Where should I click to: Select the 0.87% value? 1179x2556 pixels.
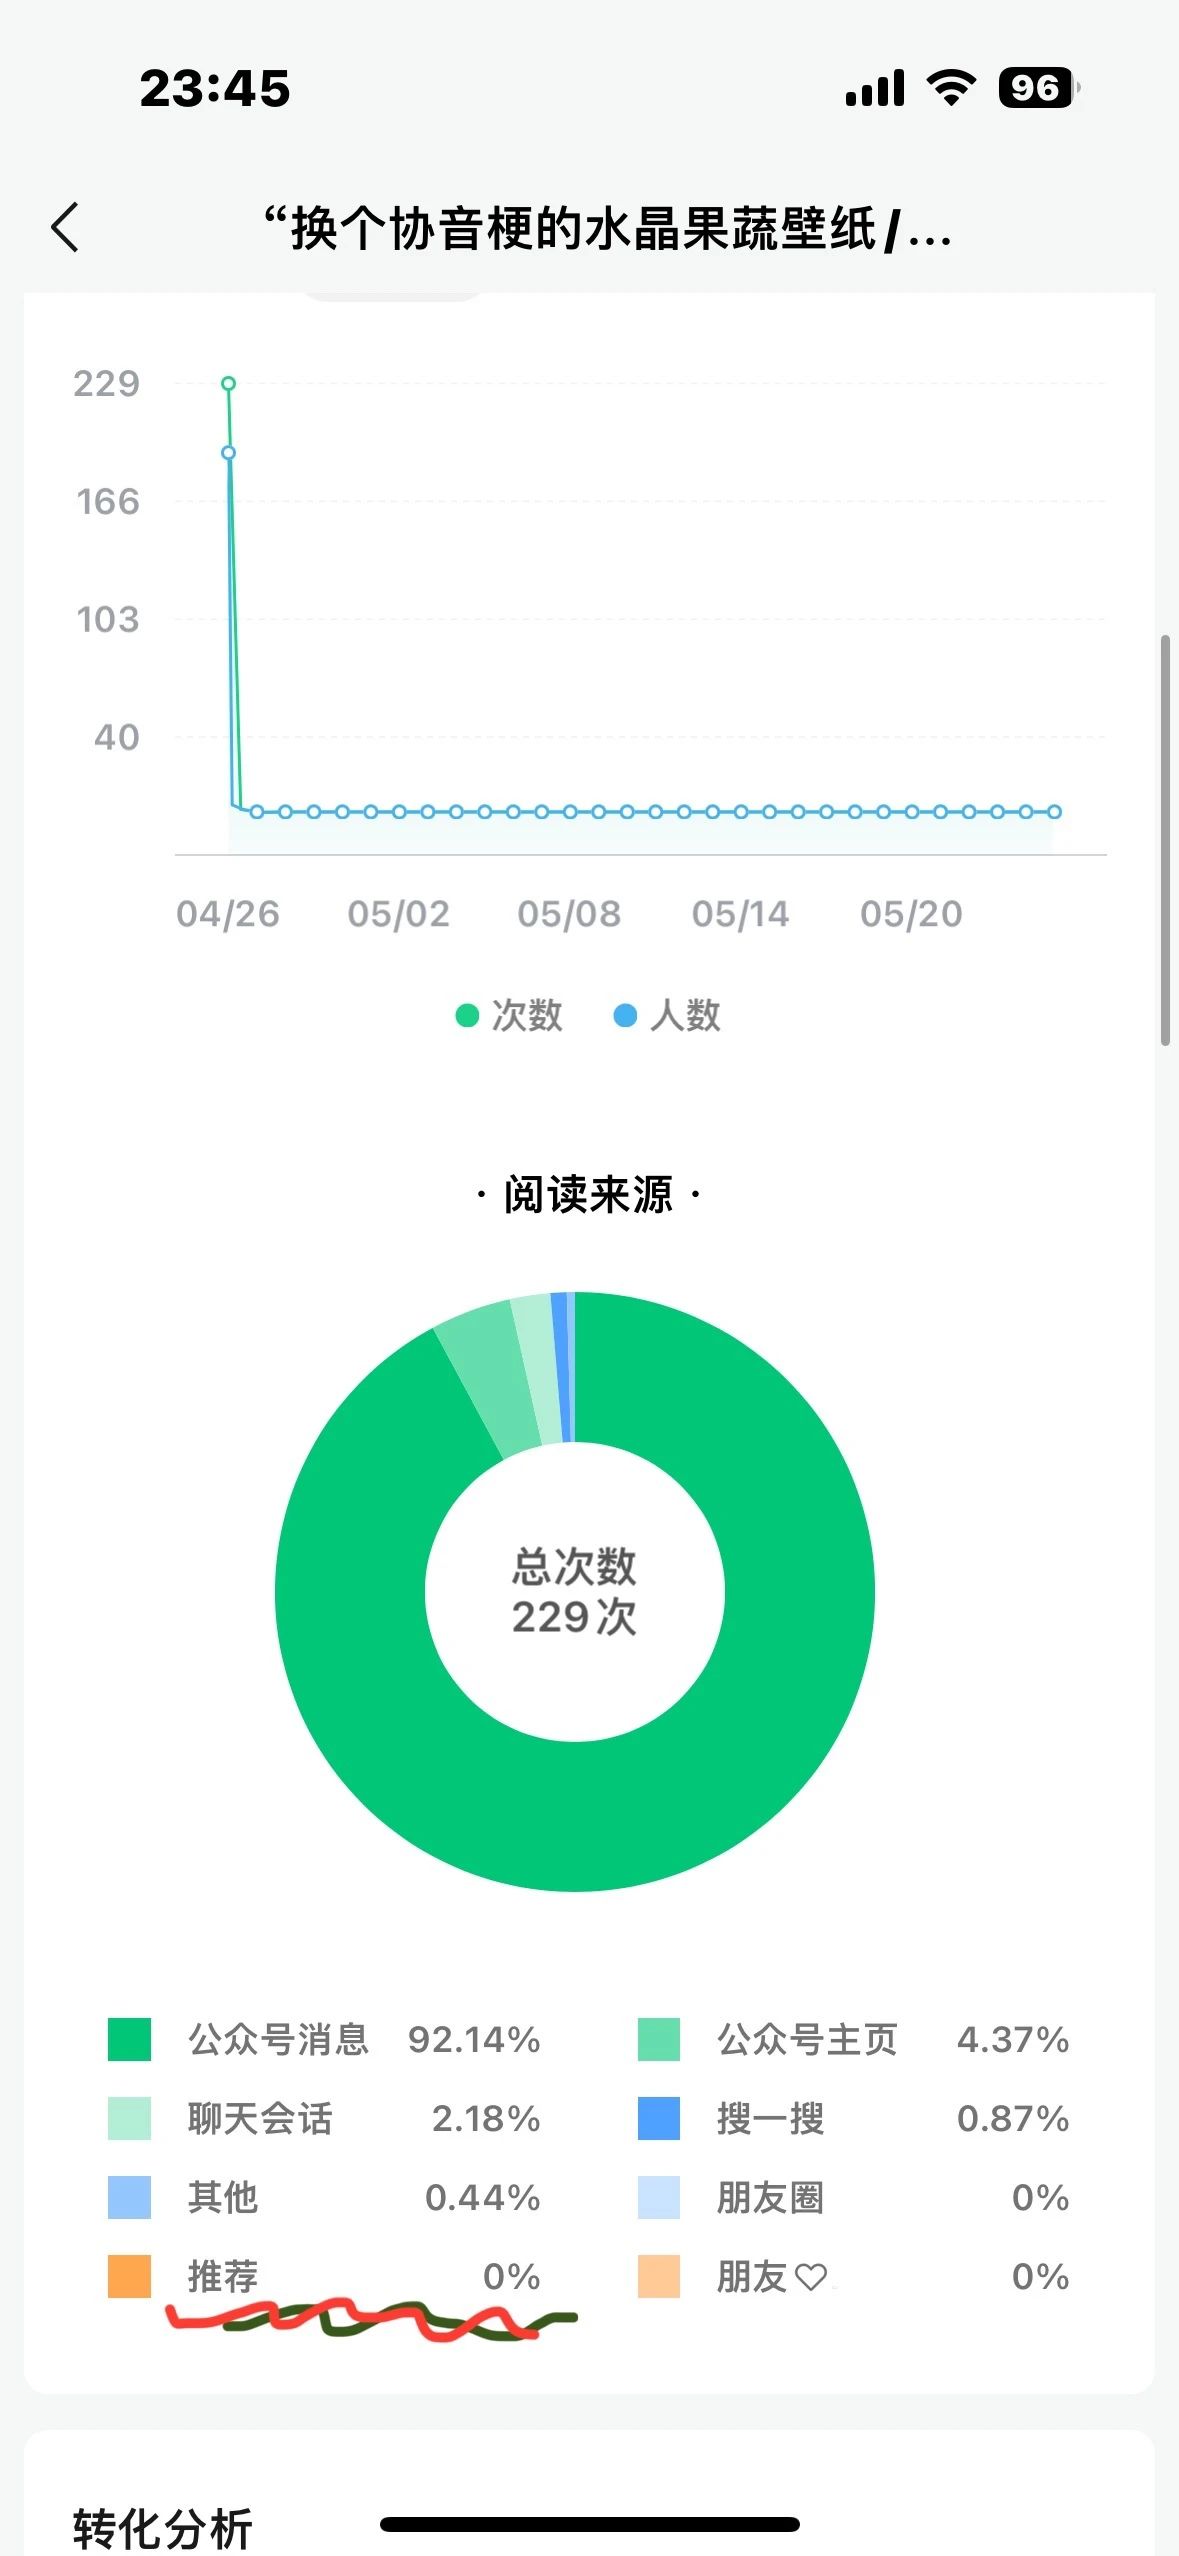tap(1013, 2118)
